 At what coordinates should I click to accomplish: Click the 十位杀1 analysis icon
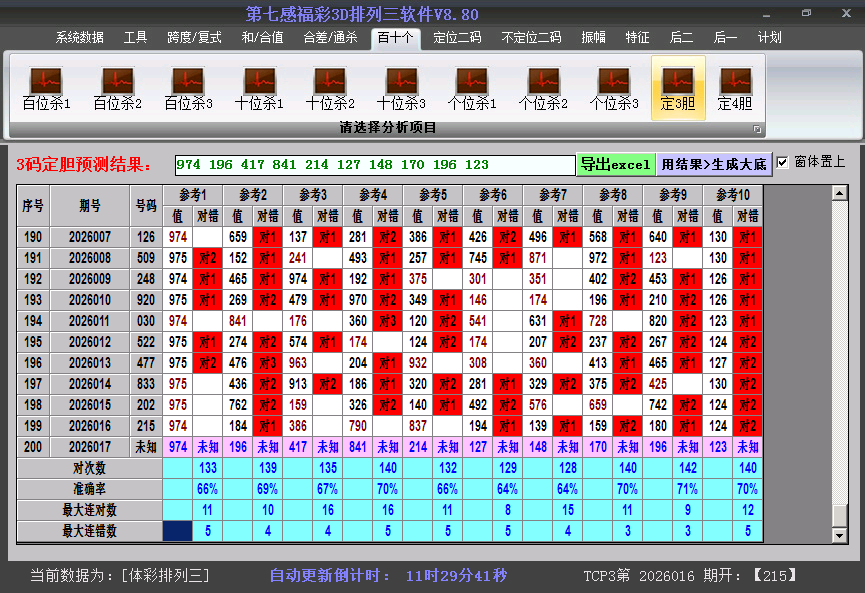click(259, 88)
